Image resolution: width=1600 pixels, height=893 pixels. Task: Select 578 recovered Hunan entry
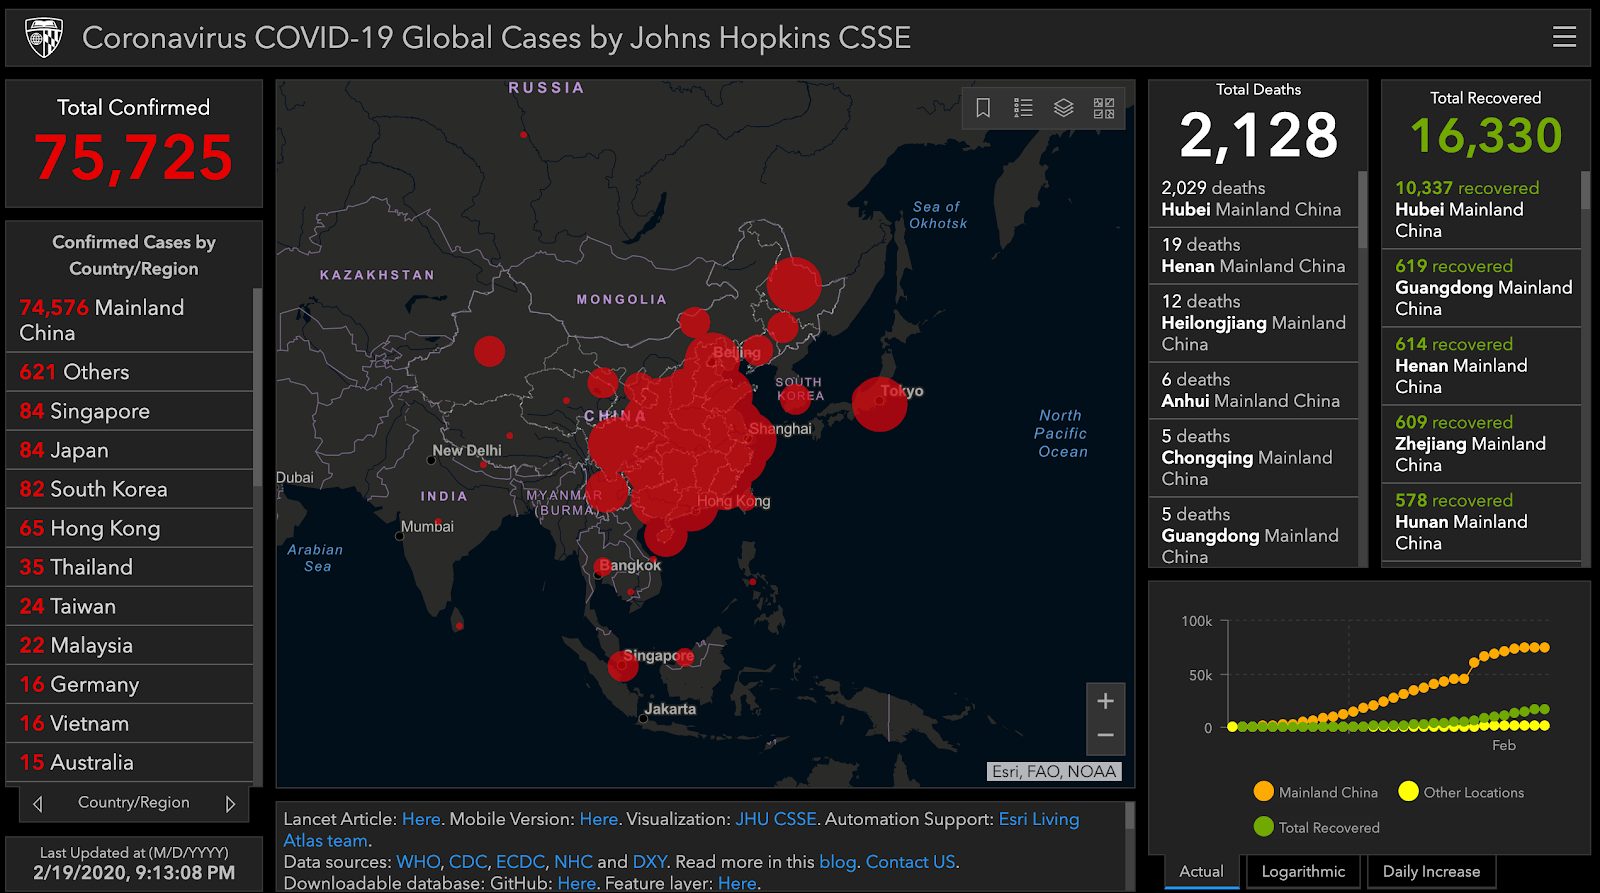coord(1481,522)
